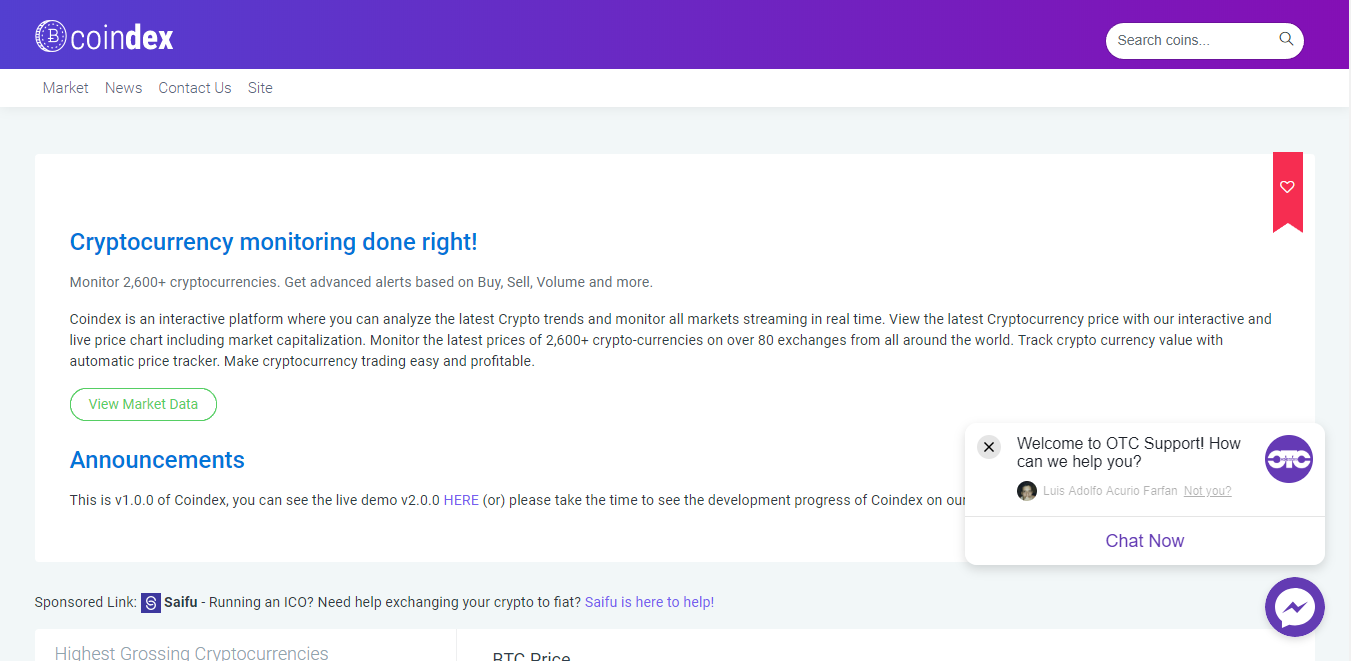Select the Announcements heading
This screenshot has height=661, width=1351.
click(157, 460)
